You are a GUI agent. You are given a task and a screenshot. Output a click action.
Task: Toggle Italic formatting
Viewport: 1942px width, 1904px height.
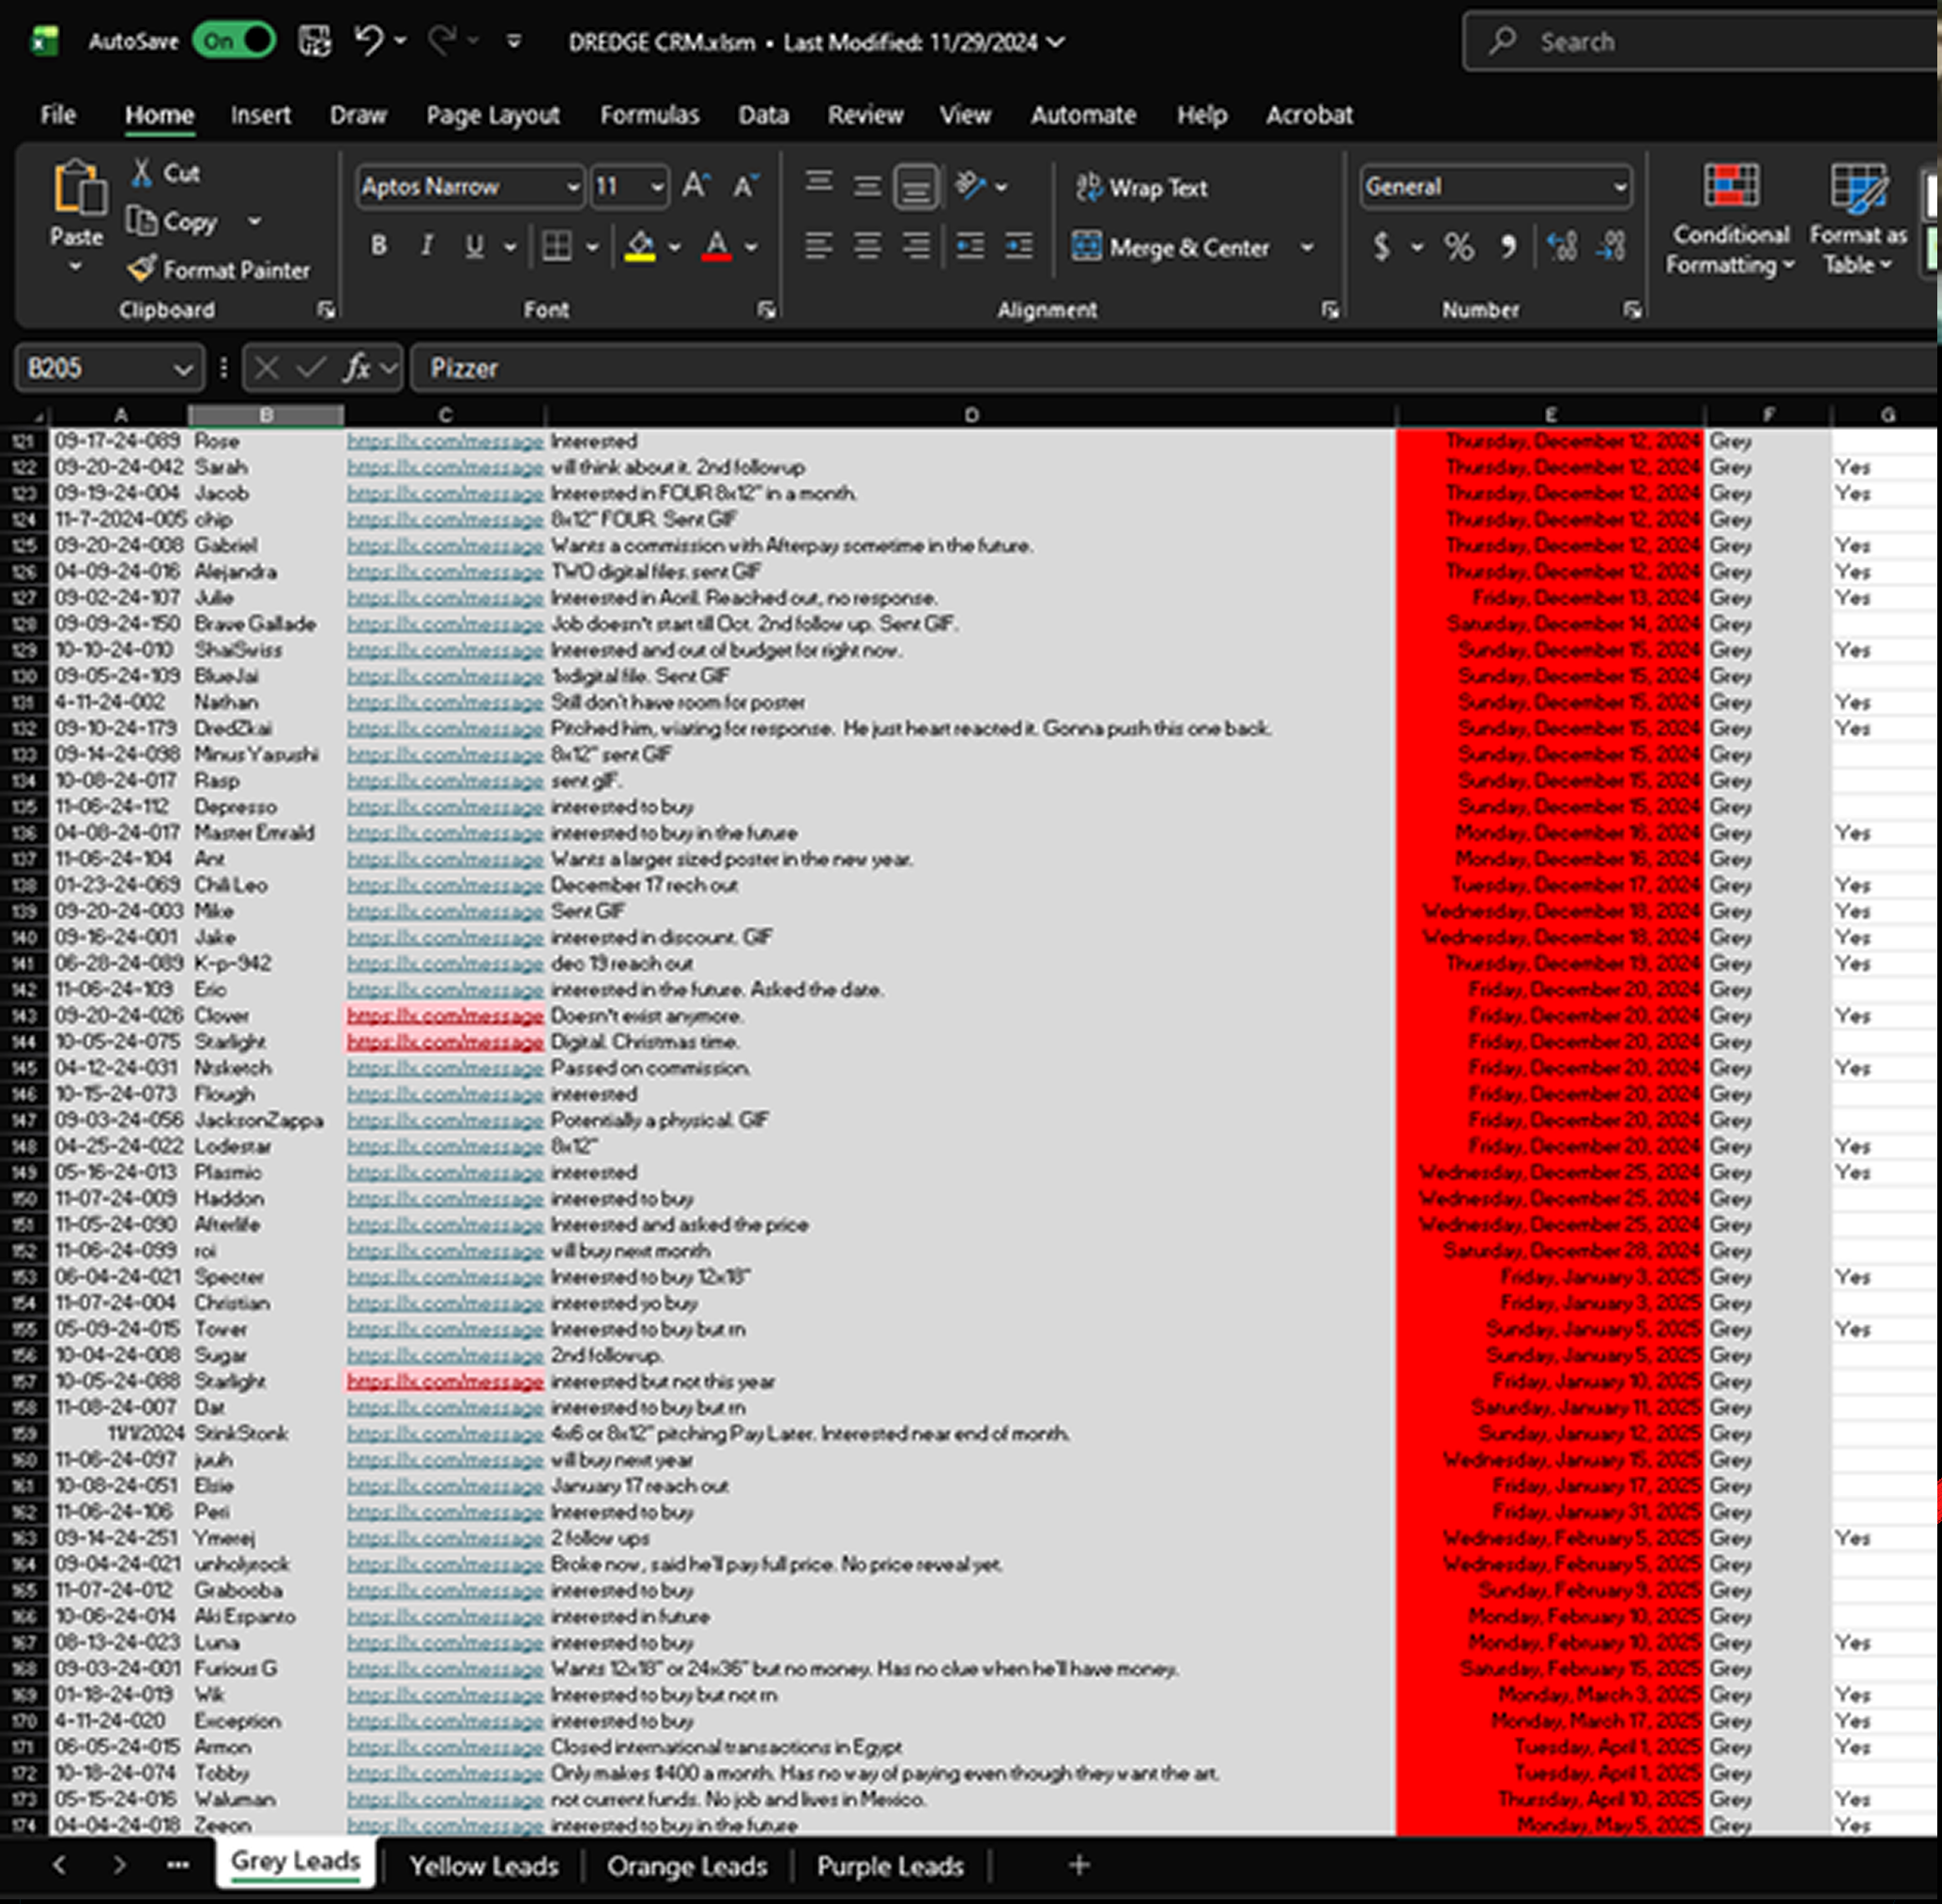point(426,246)
